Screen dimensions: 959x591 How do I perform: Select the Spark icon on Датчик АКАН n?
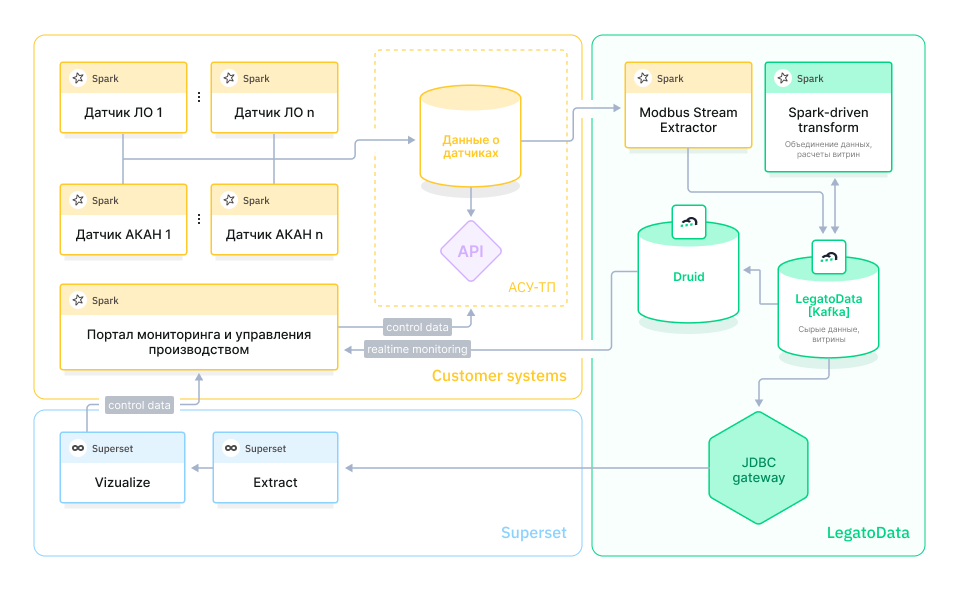coord(228,200)
